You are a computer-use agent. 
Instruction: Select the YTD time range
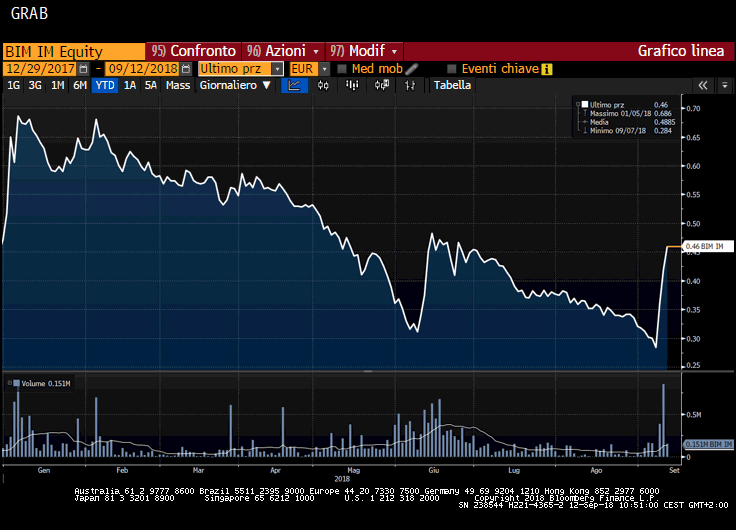click(105, 85)
